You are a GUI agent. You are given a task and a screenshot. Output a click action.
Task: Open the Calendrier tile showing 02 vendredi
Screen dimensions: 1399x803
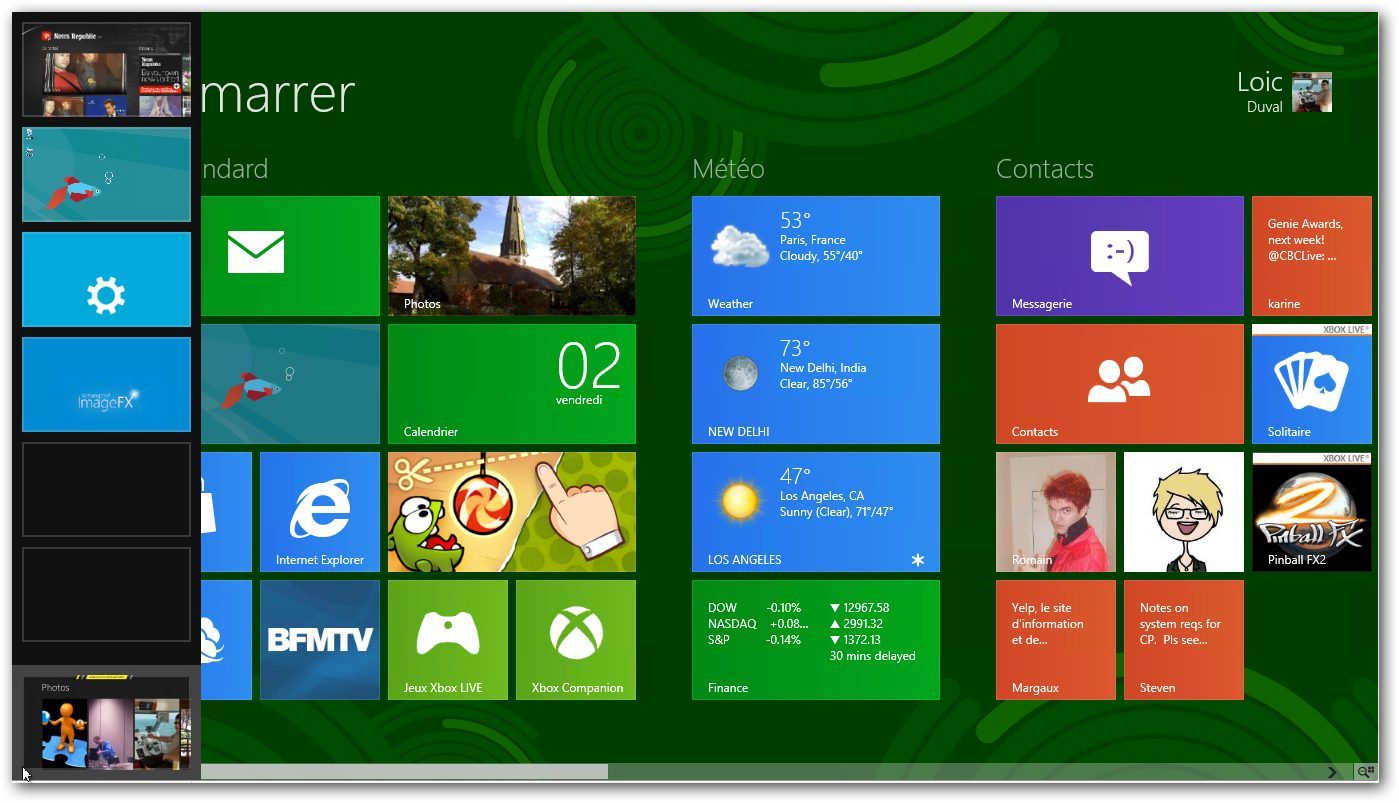pos(511,383)
